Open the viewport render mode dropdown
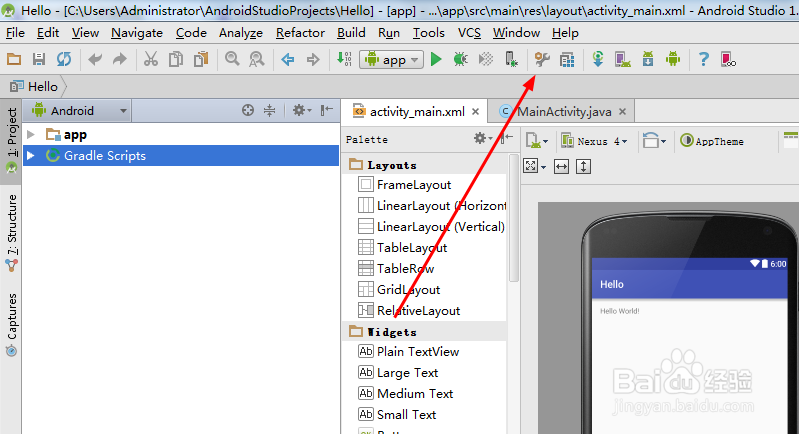This screenshot has height=434, width=799. coord(535,167)
